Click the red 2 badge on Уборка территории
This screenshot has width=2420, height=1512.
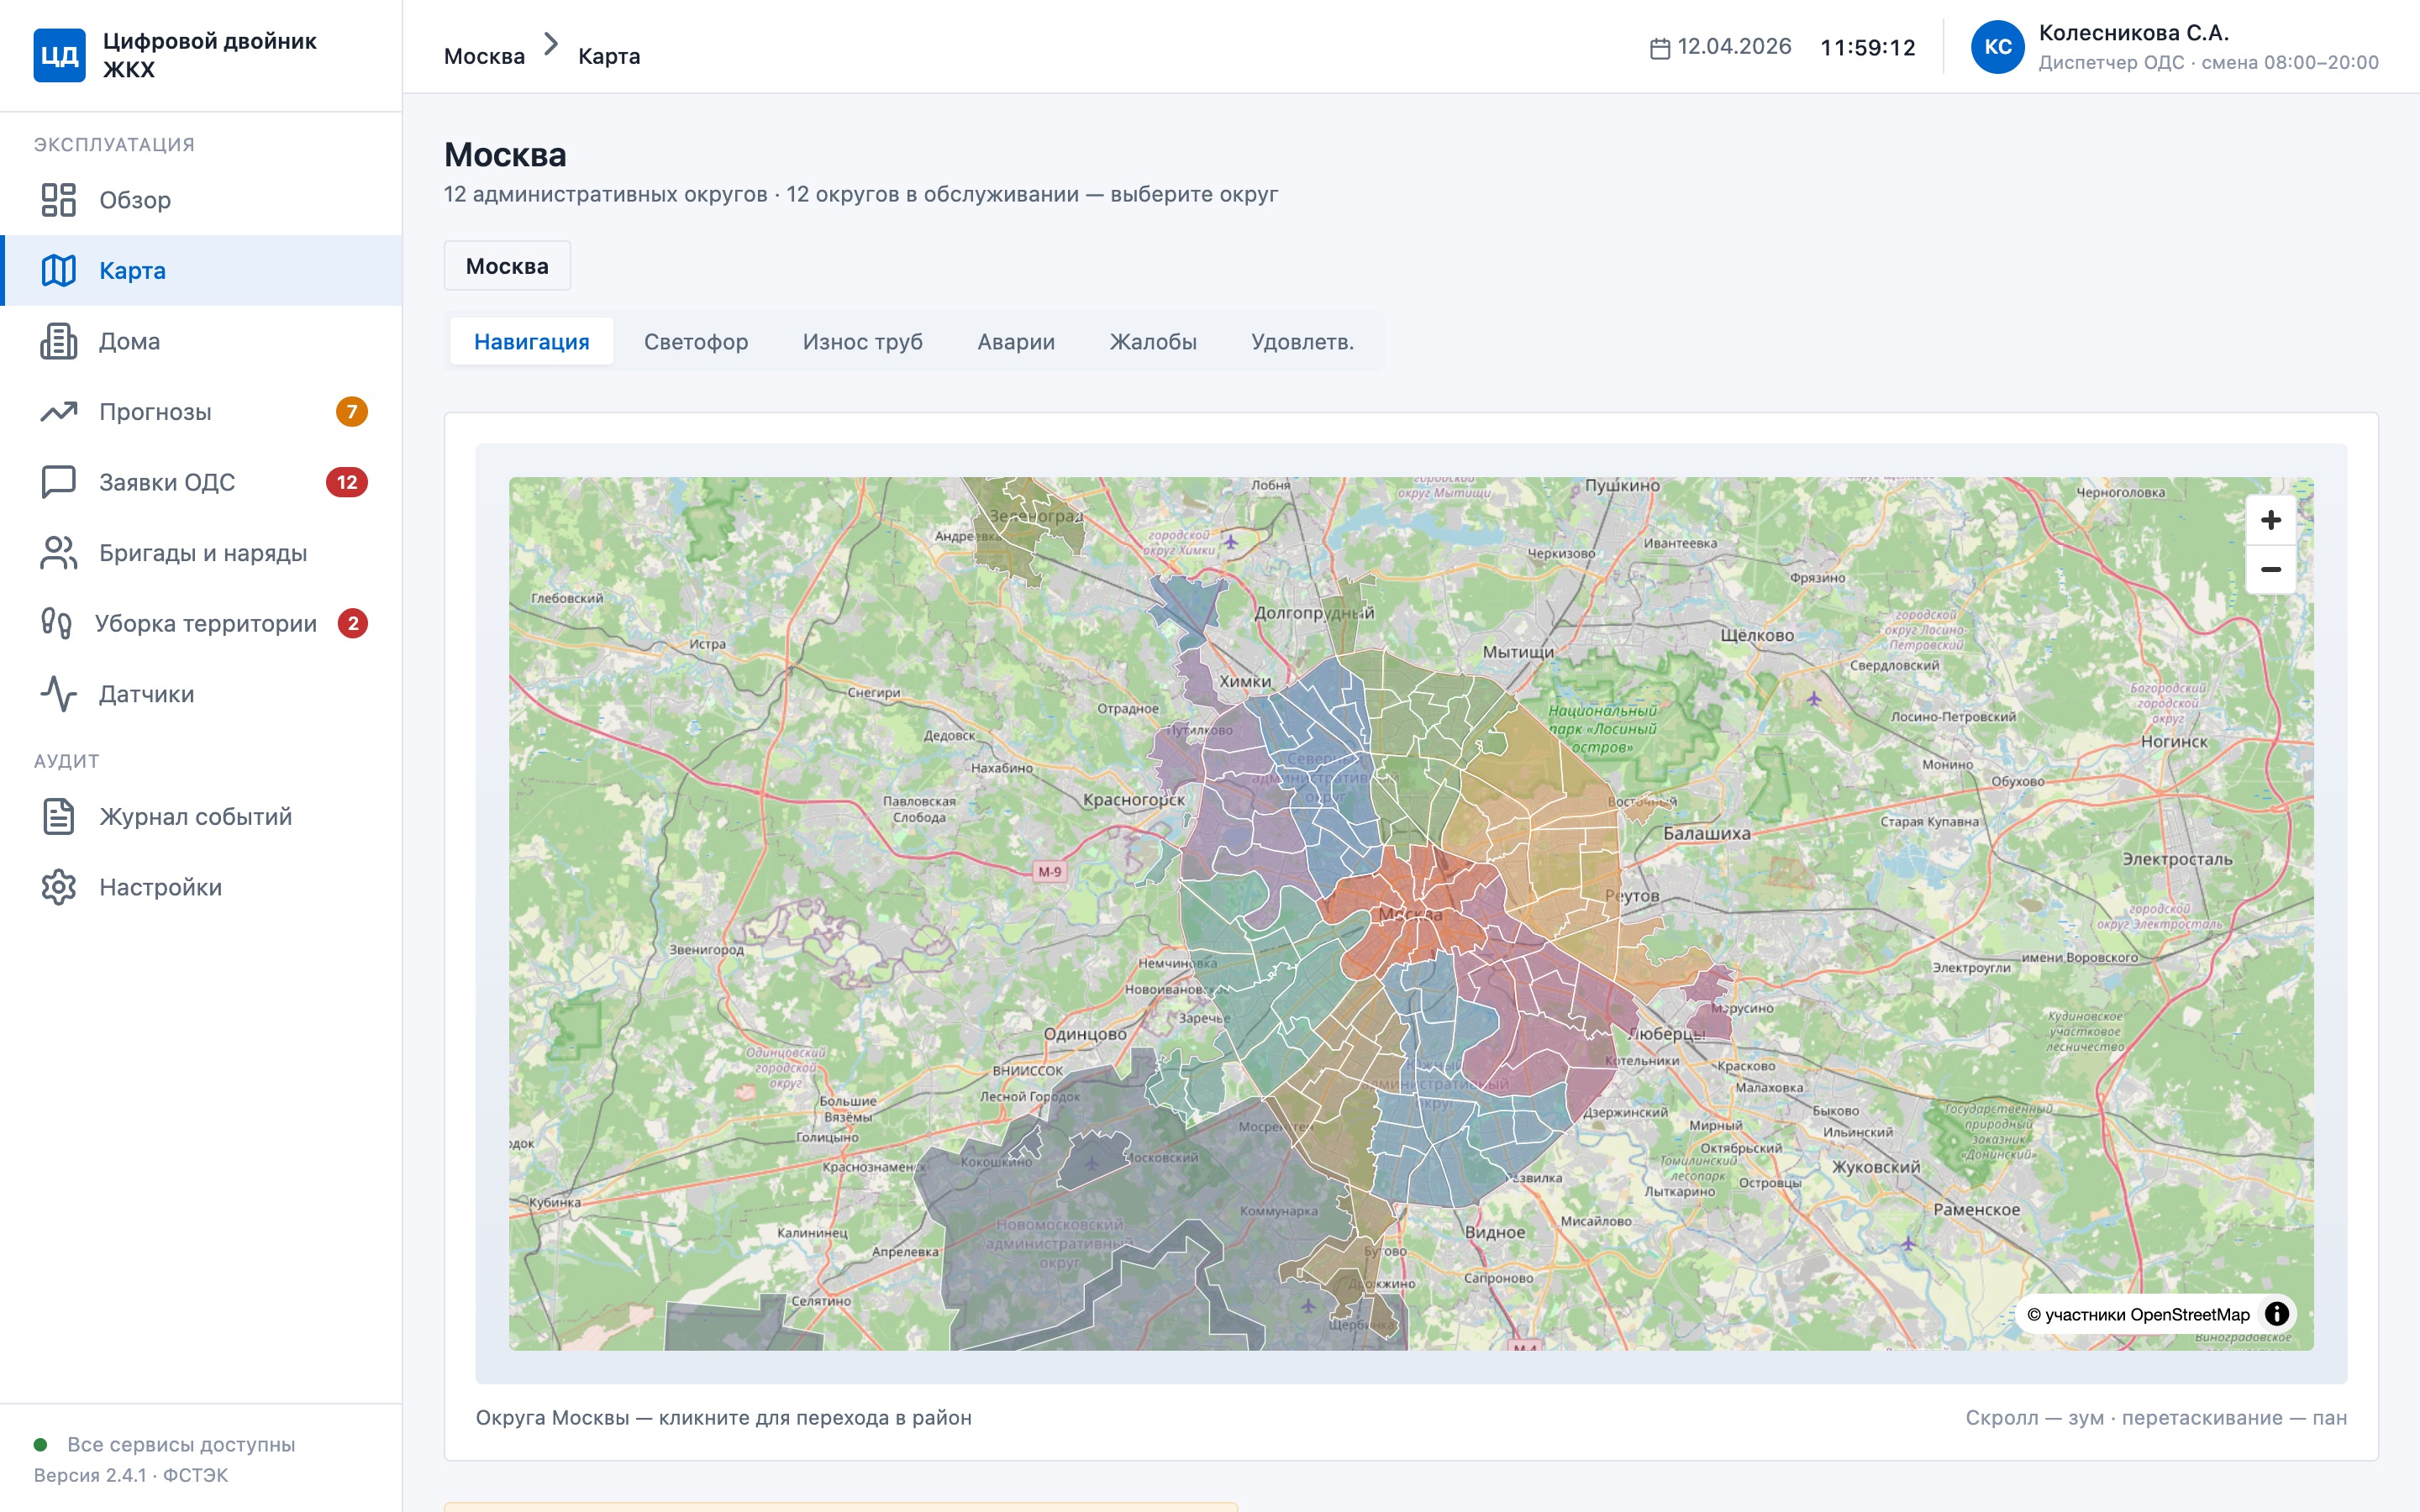coord(353,624)
